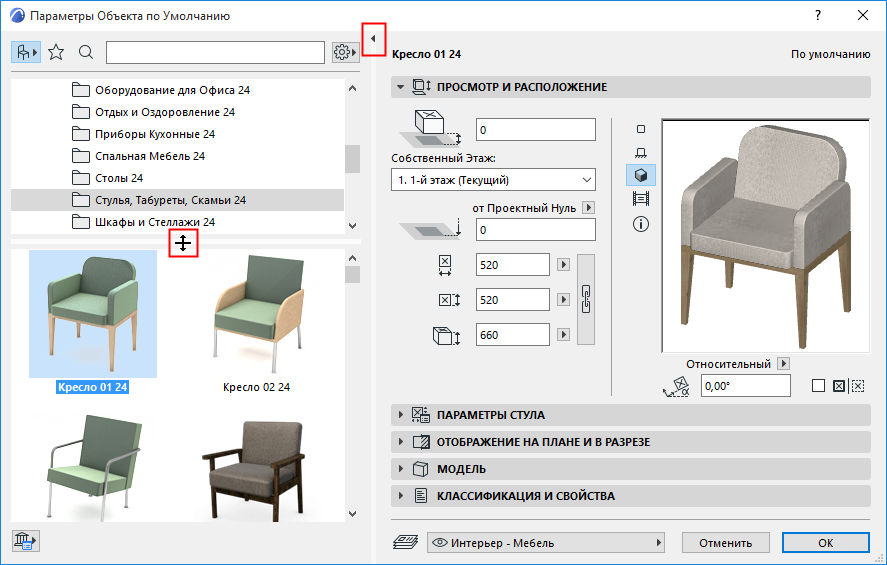
Task: Click the library search text field
Action: click(216, 53)
